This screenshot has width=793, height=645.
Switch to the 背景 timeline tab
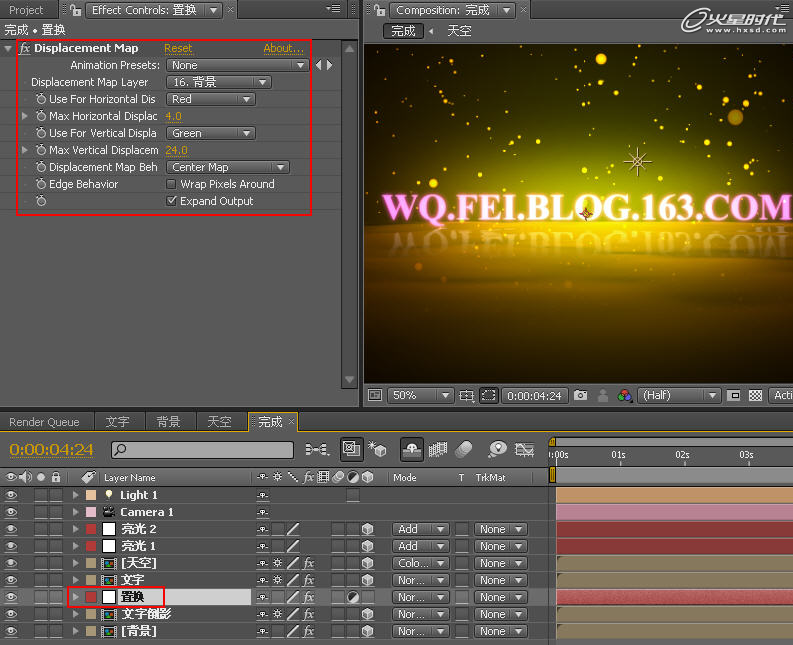[x=168, y=422]
